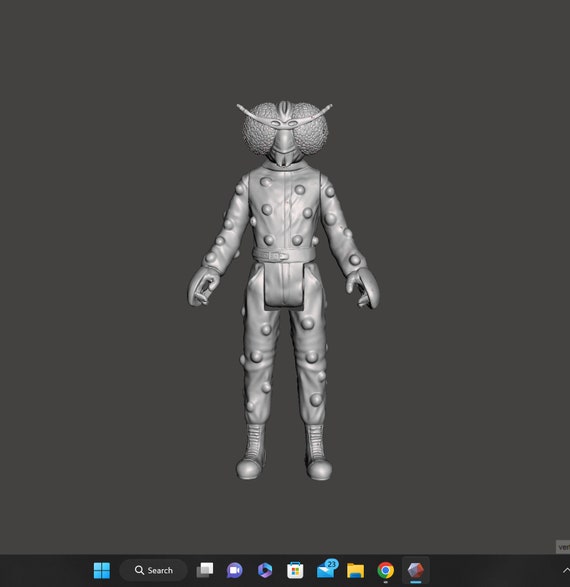Expand the hidden system tray icons chevron
570x587 pixels.
[x=566, y=571]
